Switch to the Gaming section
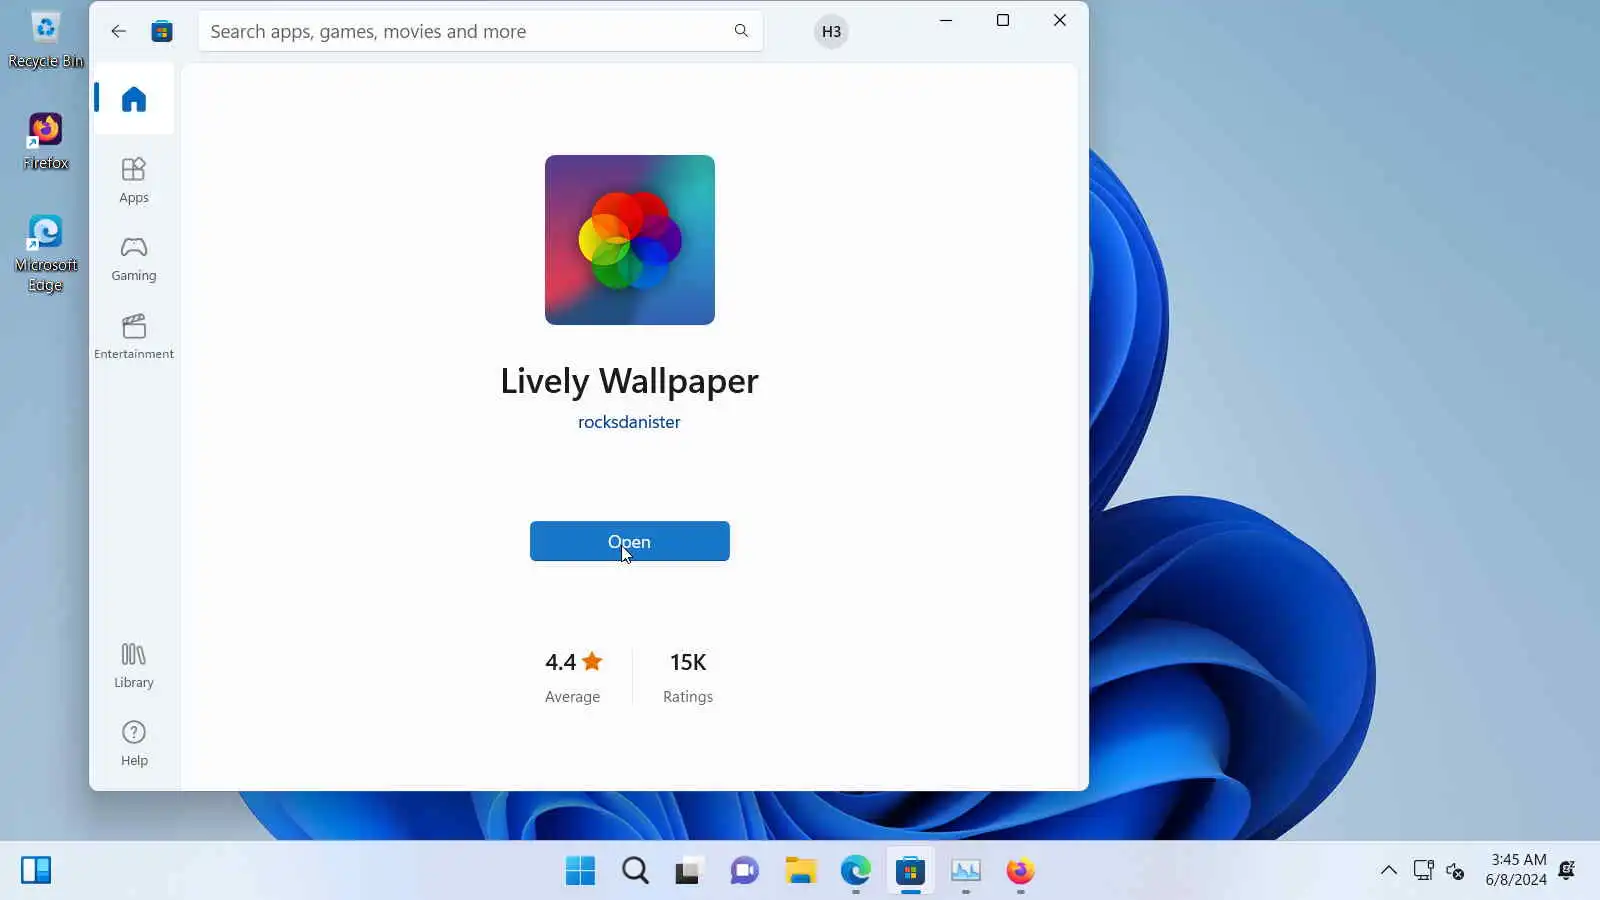 (x=134, y=258)
